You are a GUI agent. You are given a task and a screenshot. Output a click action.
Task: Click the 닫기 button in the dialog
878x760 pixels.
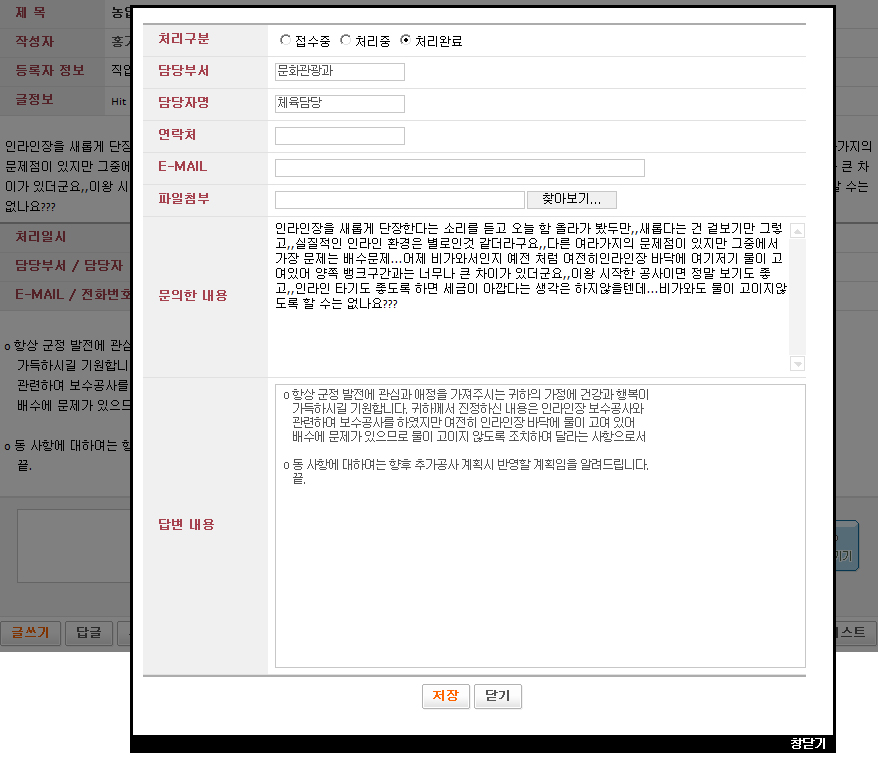(x=498, y=696)
